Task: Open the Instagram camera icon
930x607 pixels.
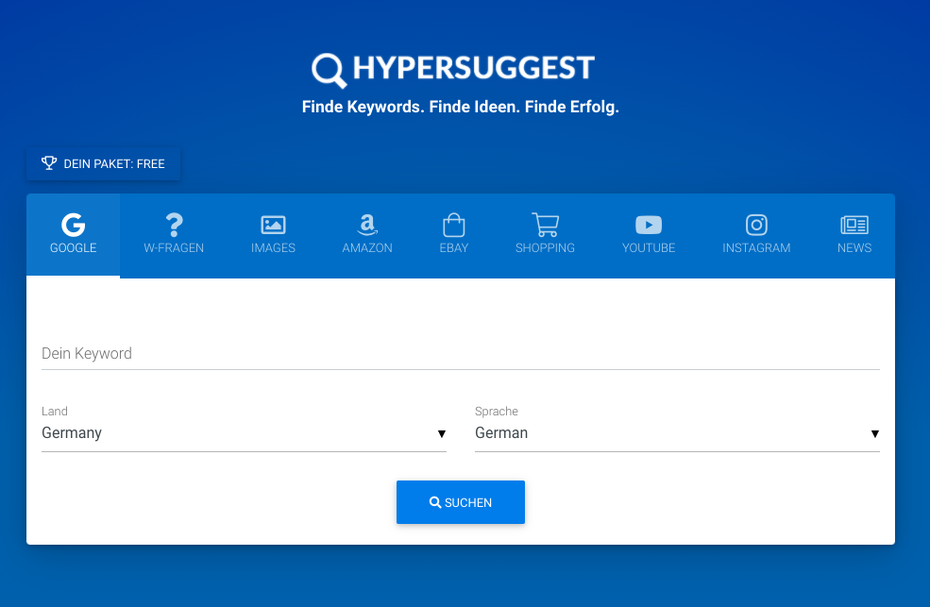Action: pyautogui.click(x=756, y=225)
